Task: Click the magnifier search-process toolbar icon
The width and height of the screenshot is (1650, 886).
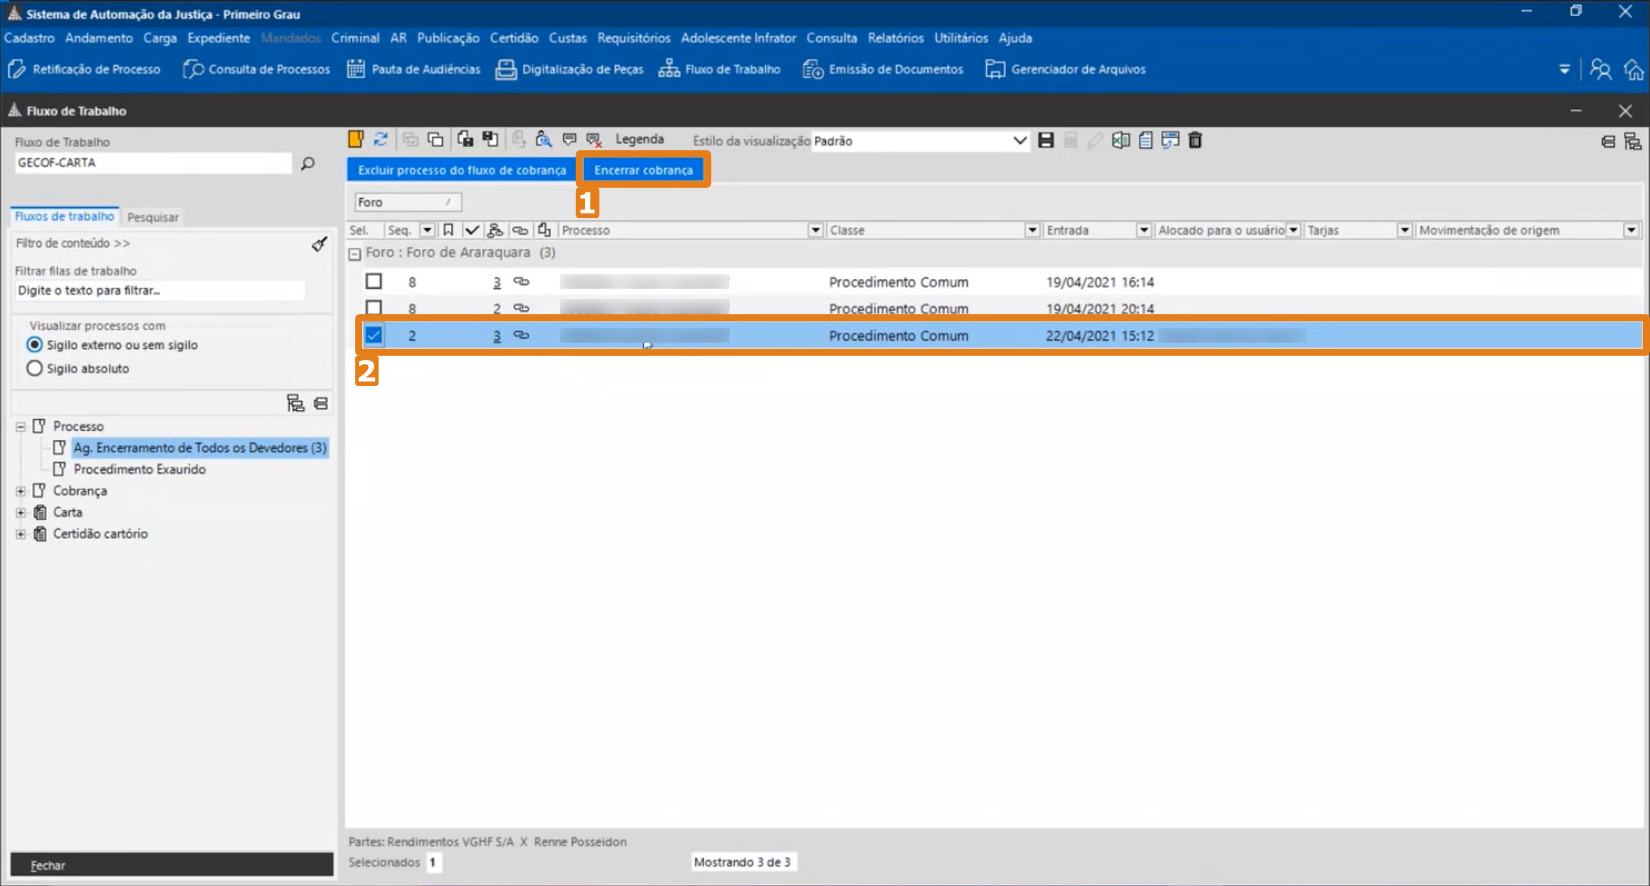Action: click(543, 139)
